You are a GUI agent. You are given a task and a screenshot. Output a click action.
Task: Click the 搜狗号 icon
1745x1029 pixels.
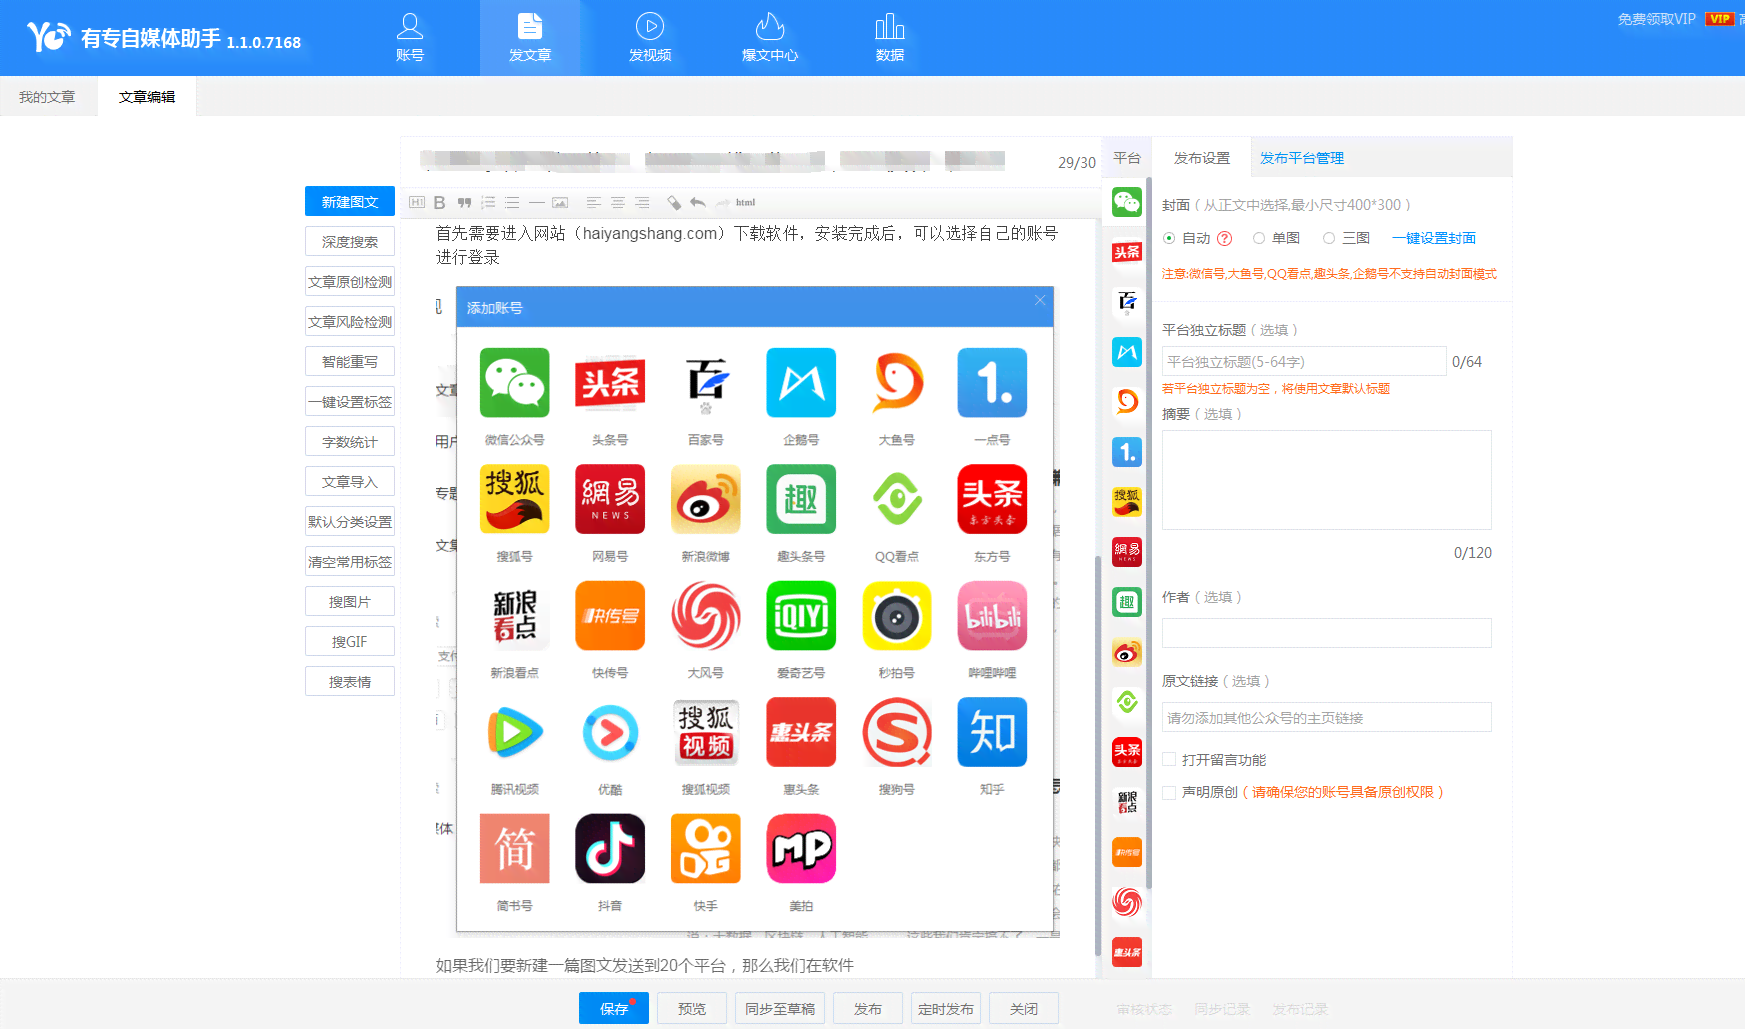pos(897,732)
